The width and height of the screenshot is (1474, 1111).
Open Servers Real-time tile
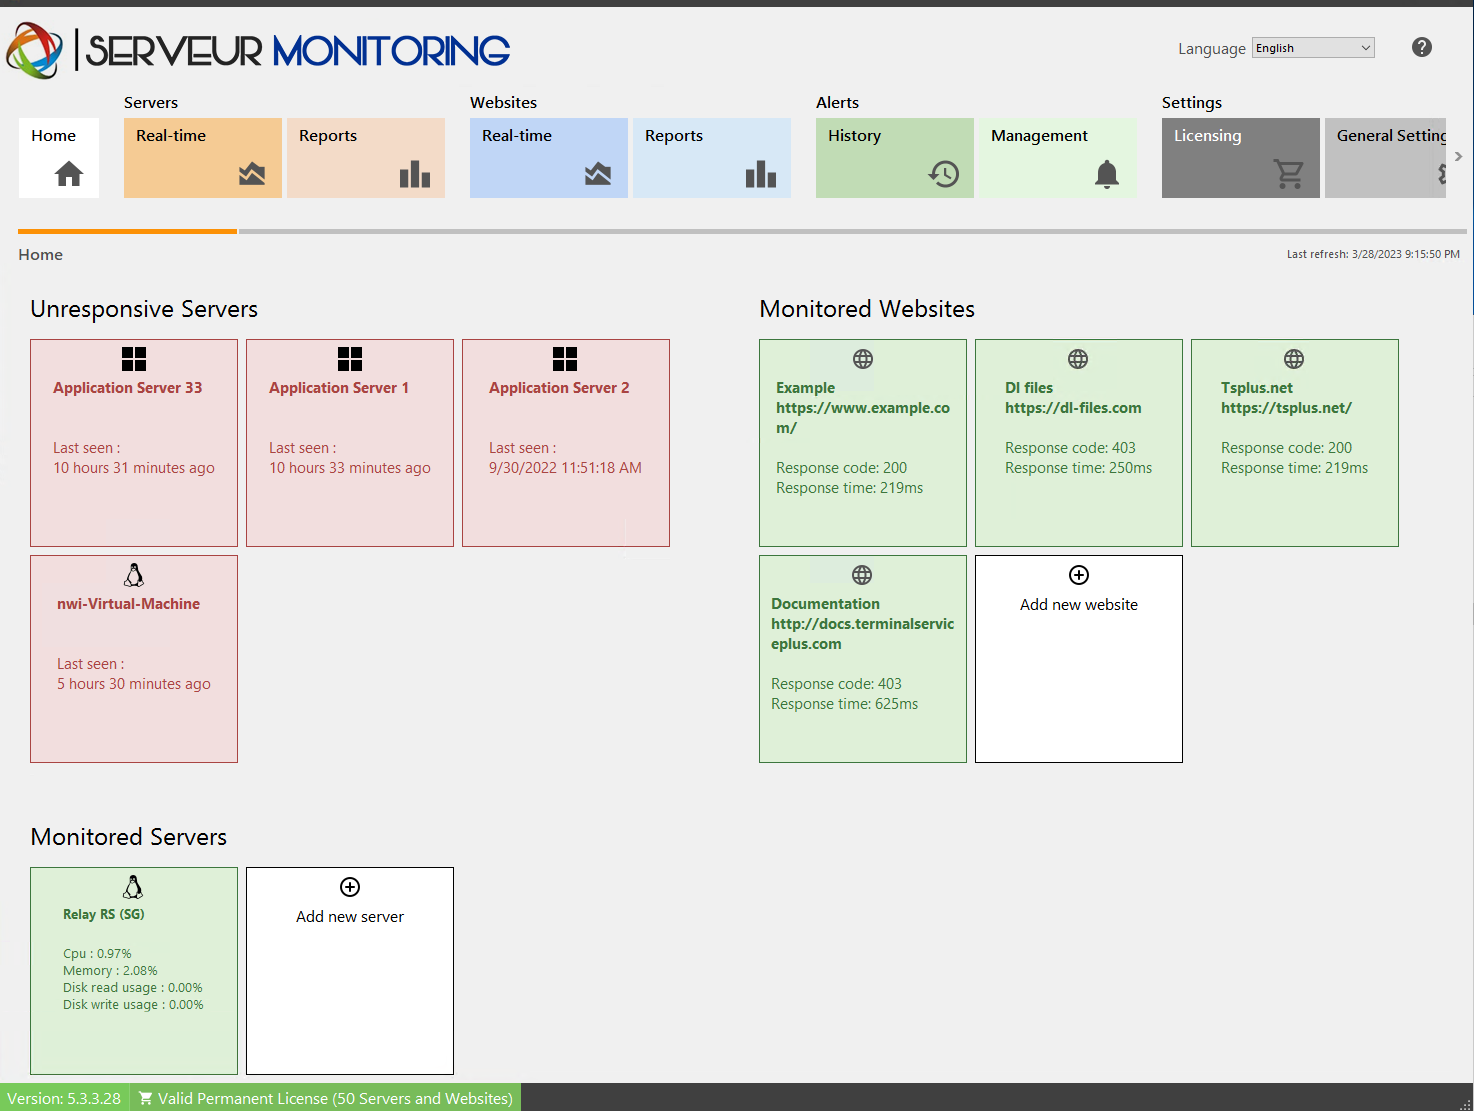(203, 158)
